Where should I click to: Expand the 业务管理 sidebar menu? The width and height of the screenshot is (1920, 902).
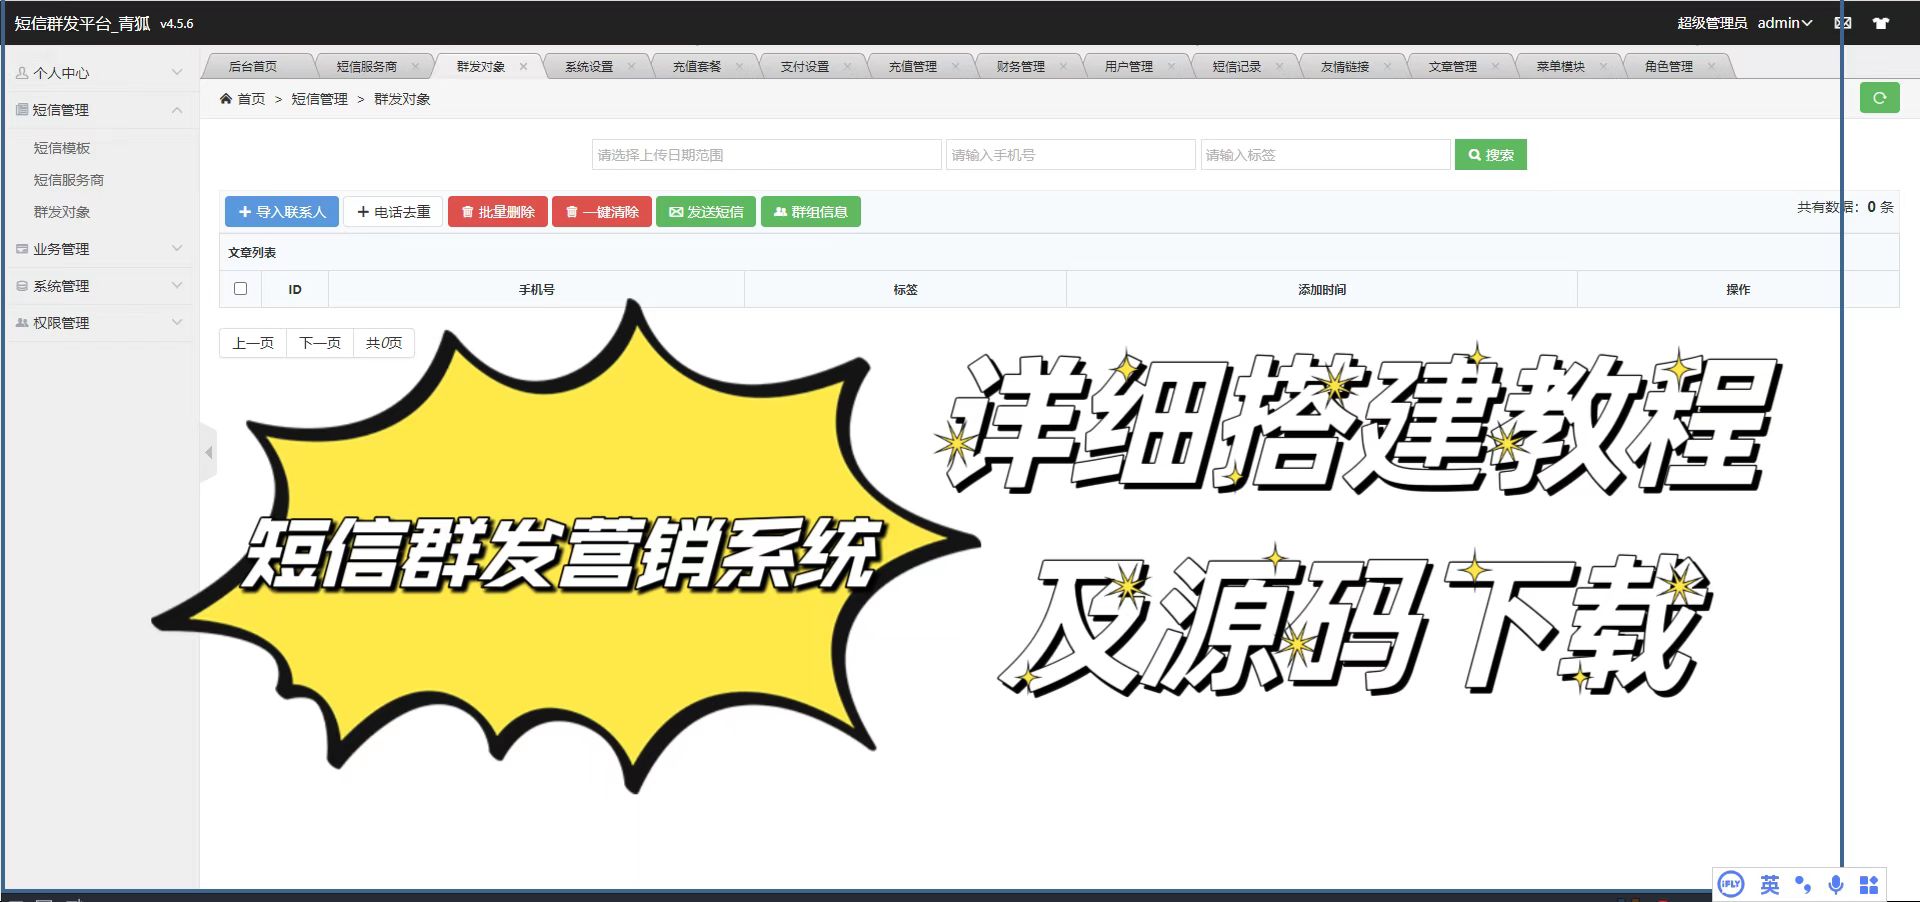point(100,248)
